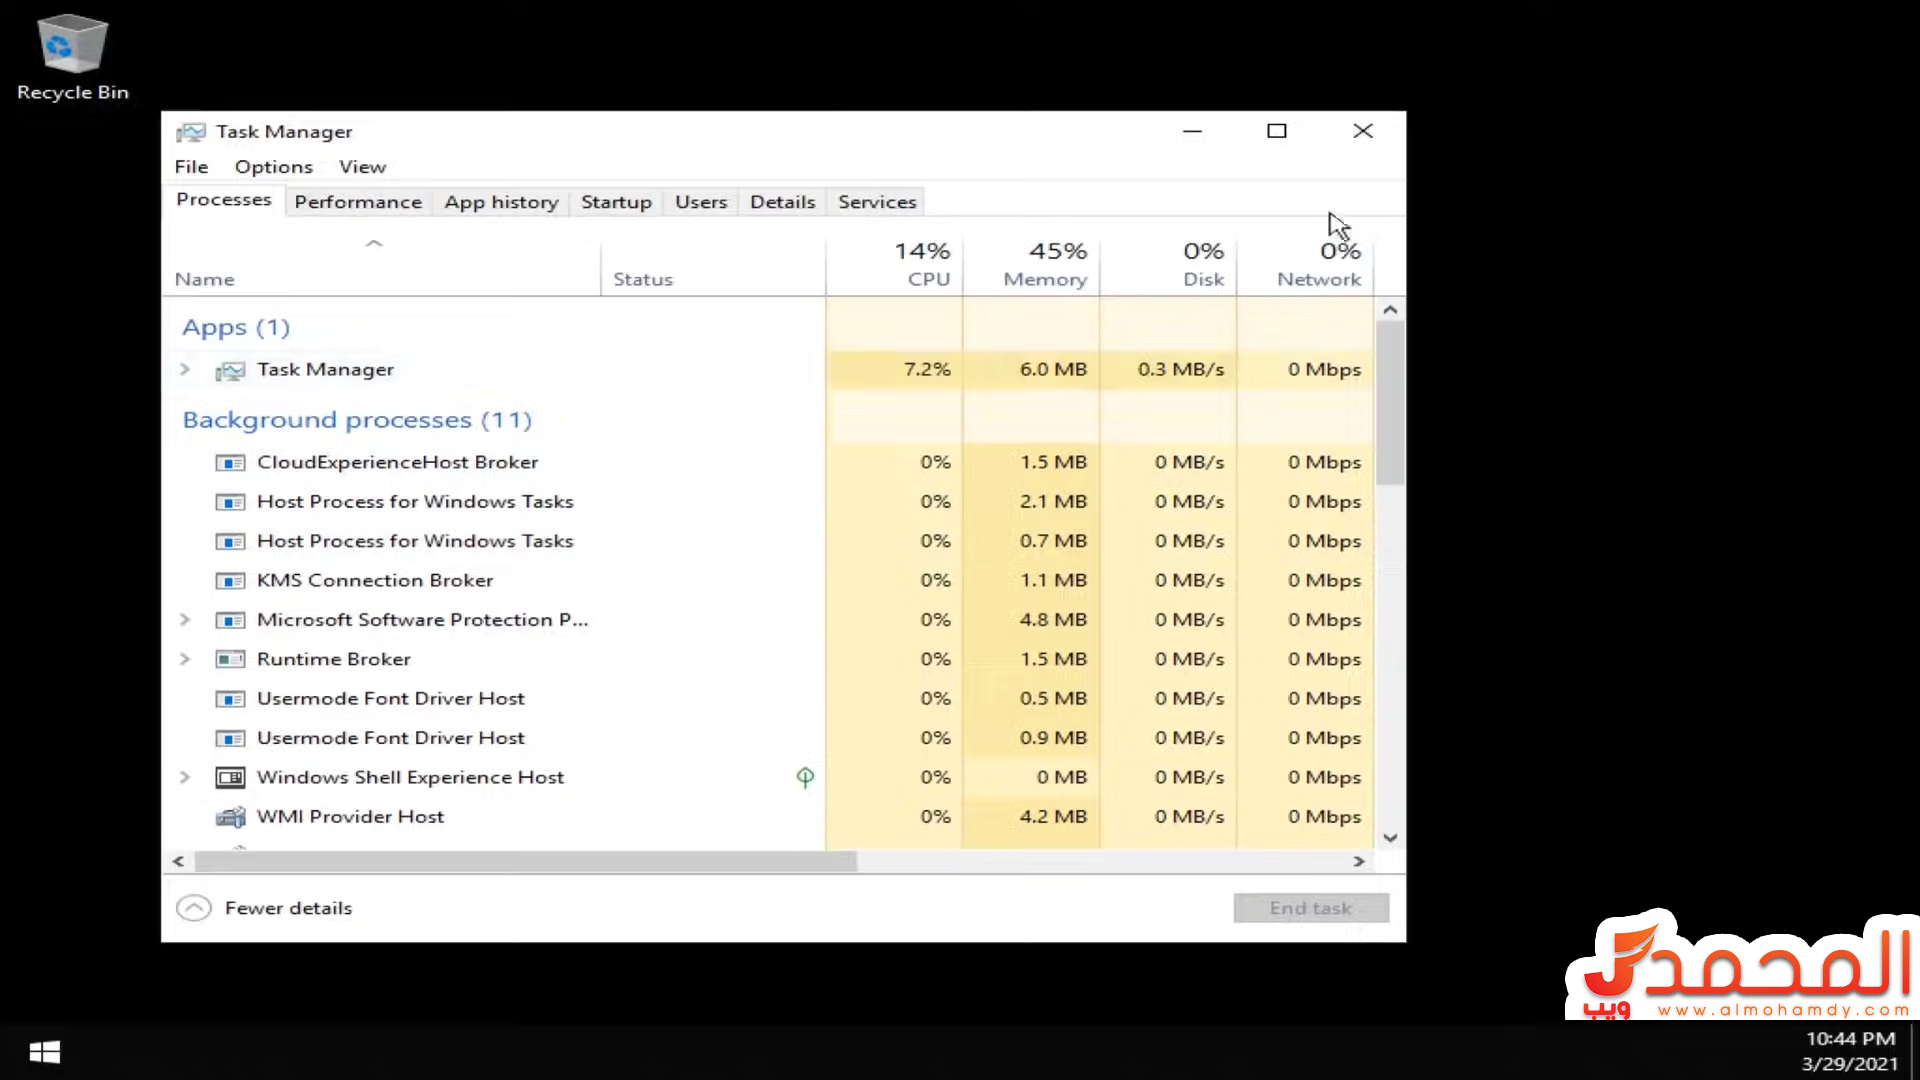
Task: Click the Windows Start button
Action: click(x=44, y=1052)
